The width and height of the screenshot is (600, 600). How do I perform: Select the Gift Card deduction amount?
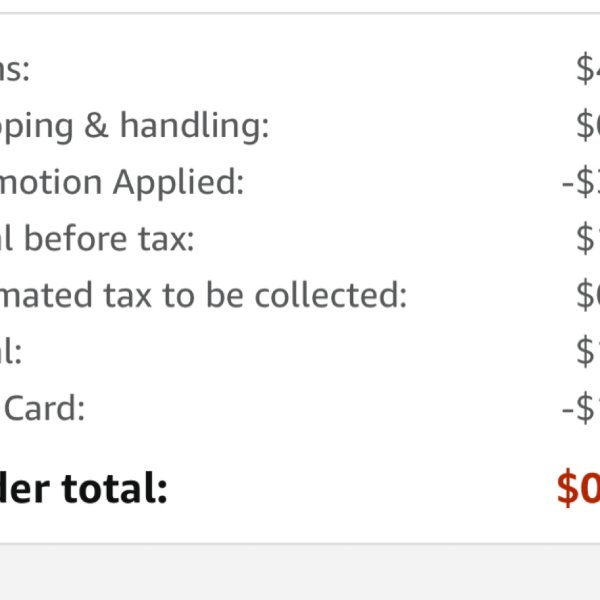(581, 408)
